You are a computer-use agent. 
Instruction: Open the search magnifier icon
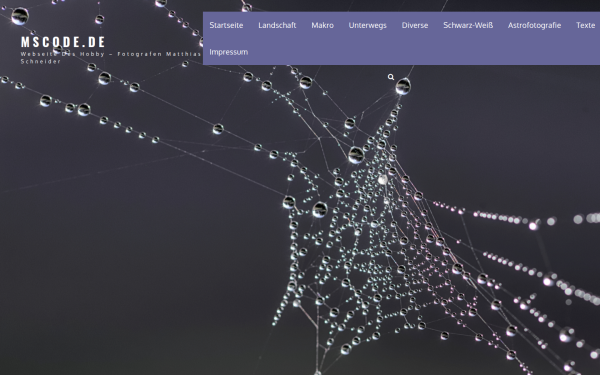click(391, 77)
